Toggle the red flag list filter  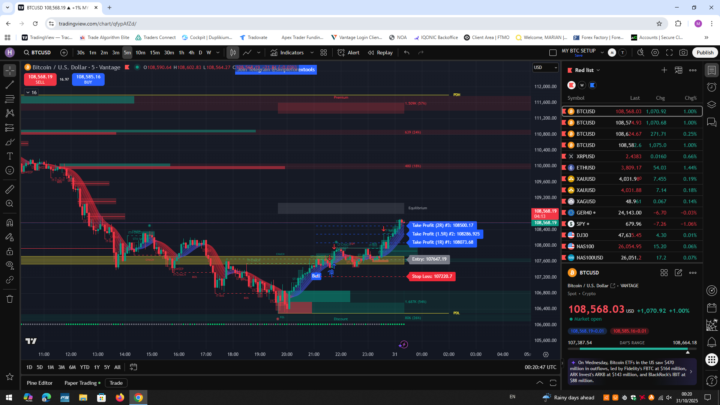(x=571, y=85)
